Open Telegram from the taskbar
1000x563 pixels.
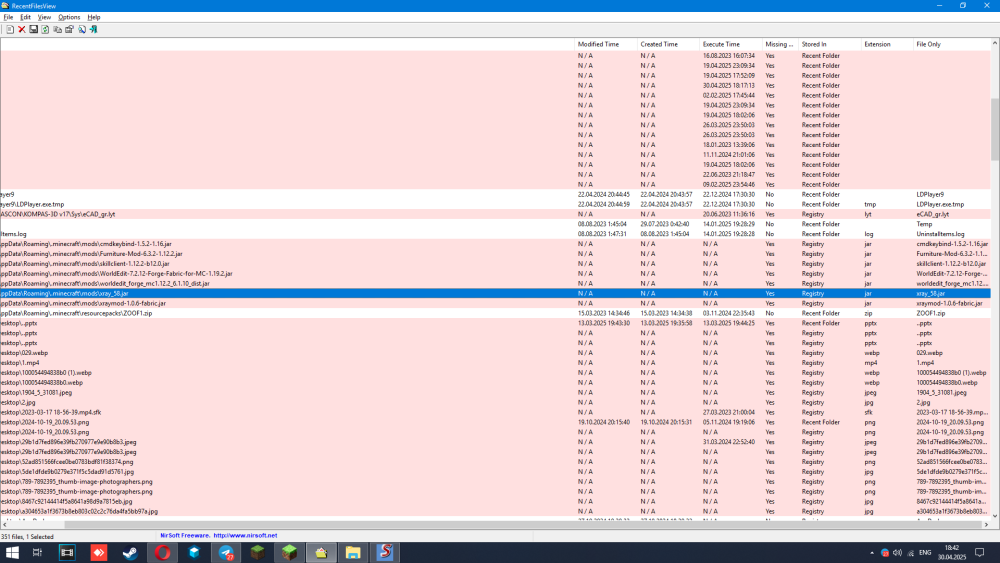click(226, 553)
